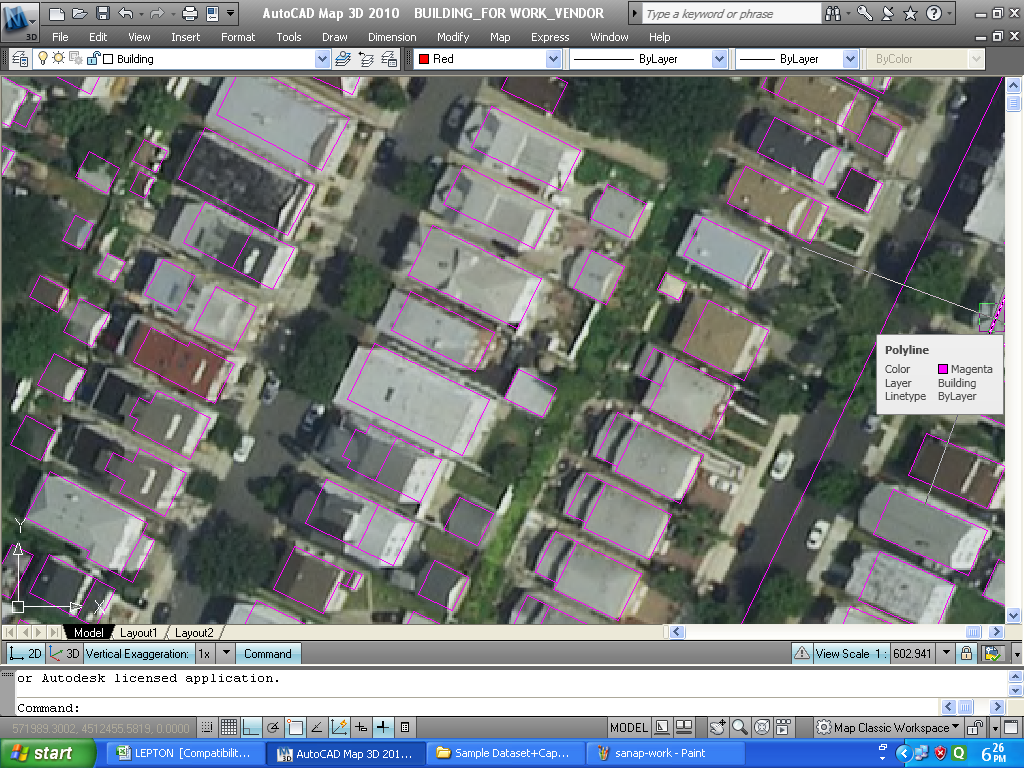
Task: Expand the InfoCenter arrow left of search box
Action: tap(634, 14)
